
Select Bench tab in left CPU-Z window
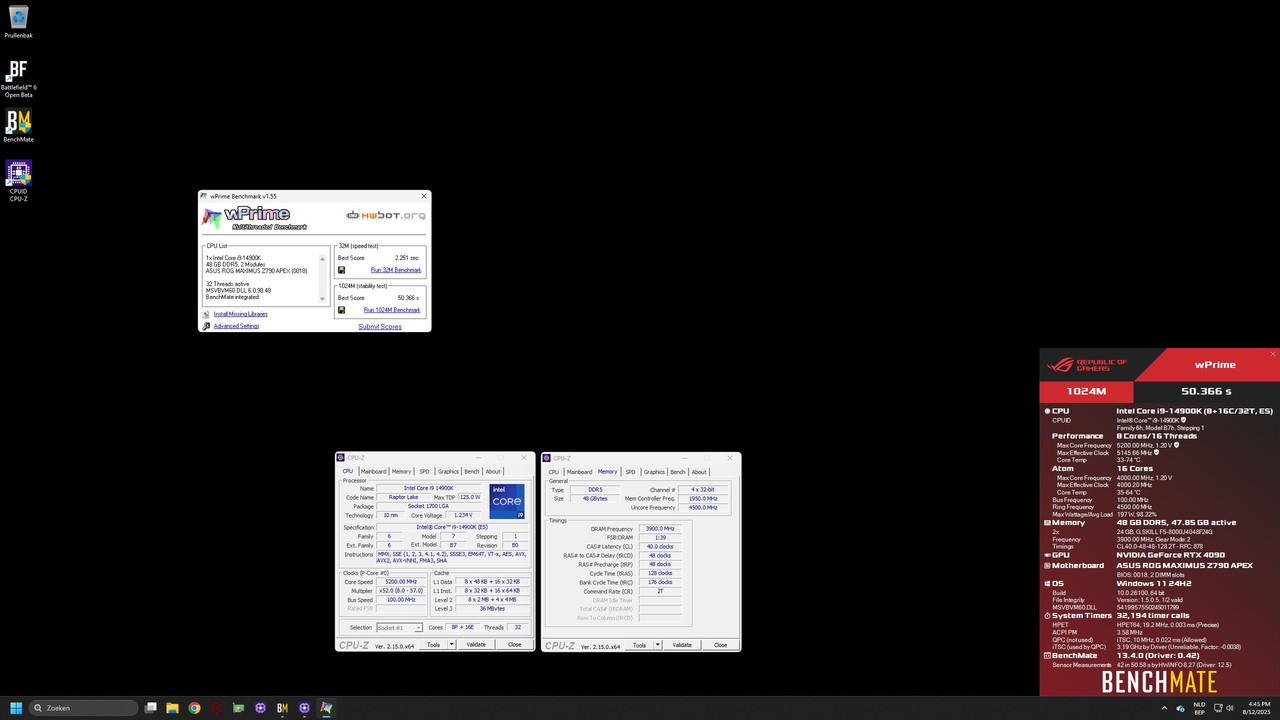(x=472, y=471)
